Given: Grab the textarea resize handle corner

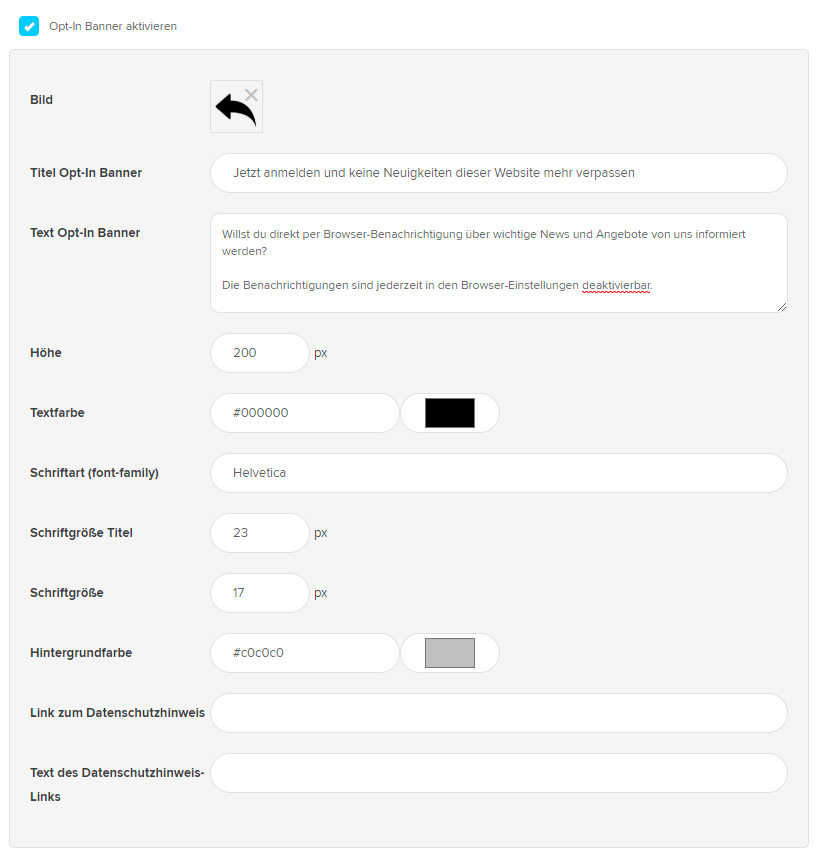Looking at the screenshot, I should click(782, 307).
